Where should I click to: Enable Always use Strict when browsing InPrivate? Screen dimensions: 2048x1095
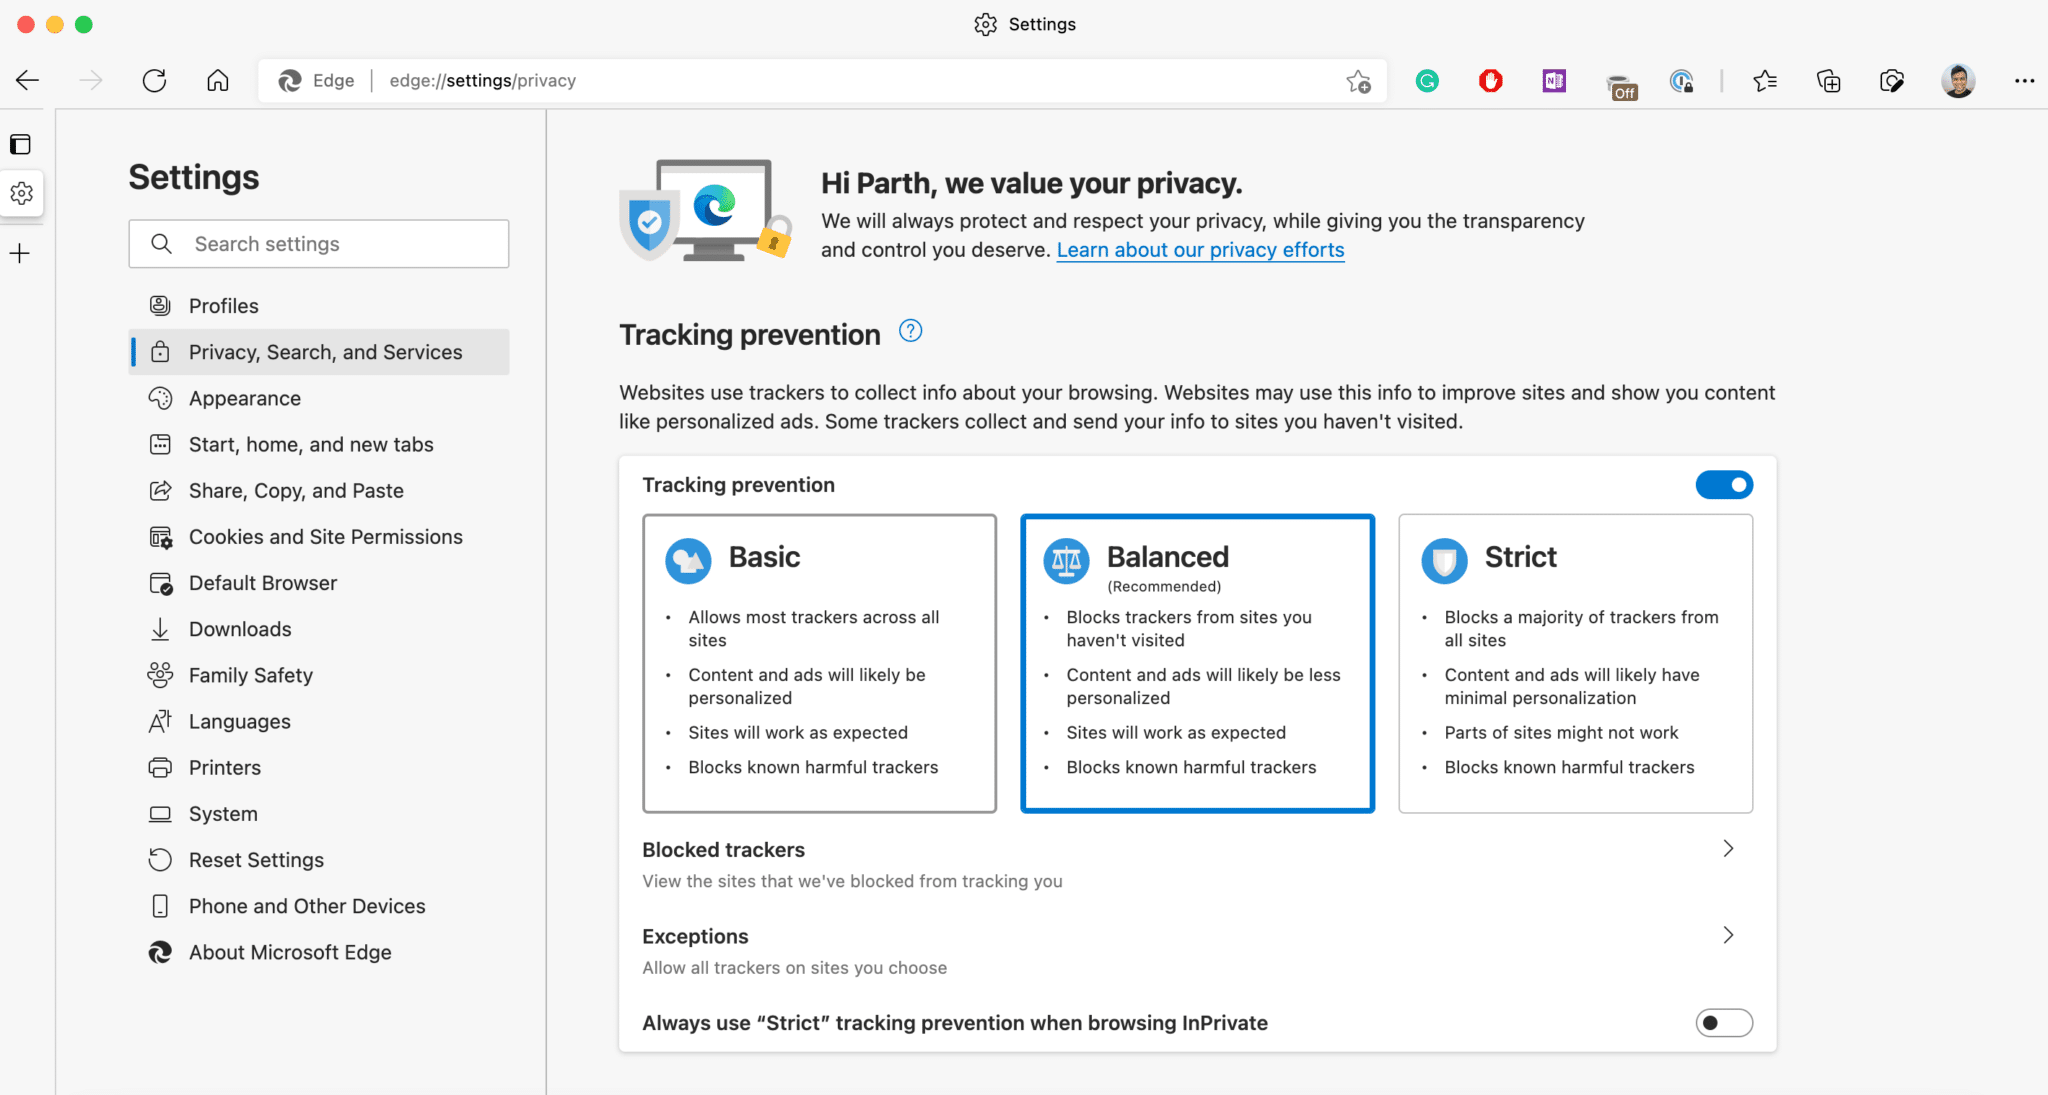point(1724,1023)
